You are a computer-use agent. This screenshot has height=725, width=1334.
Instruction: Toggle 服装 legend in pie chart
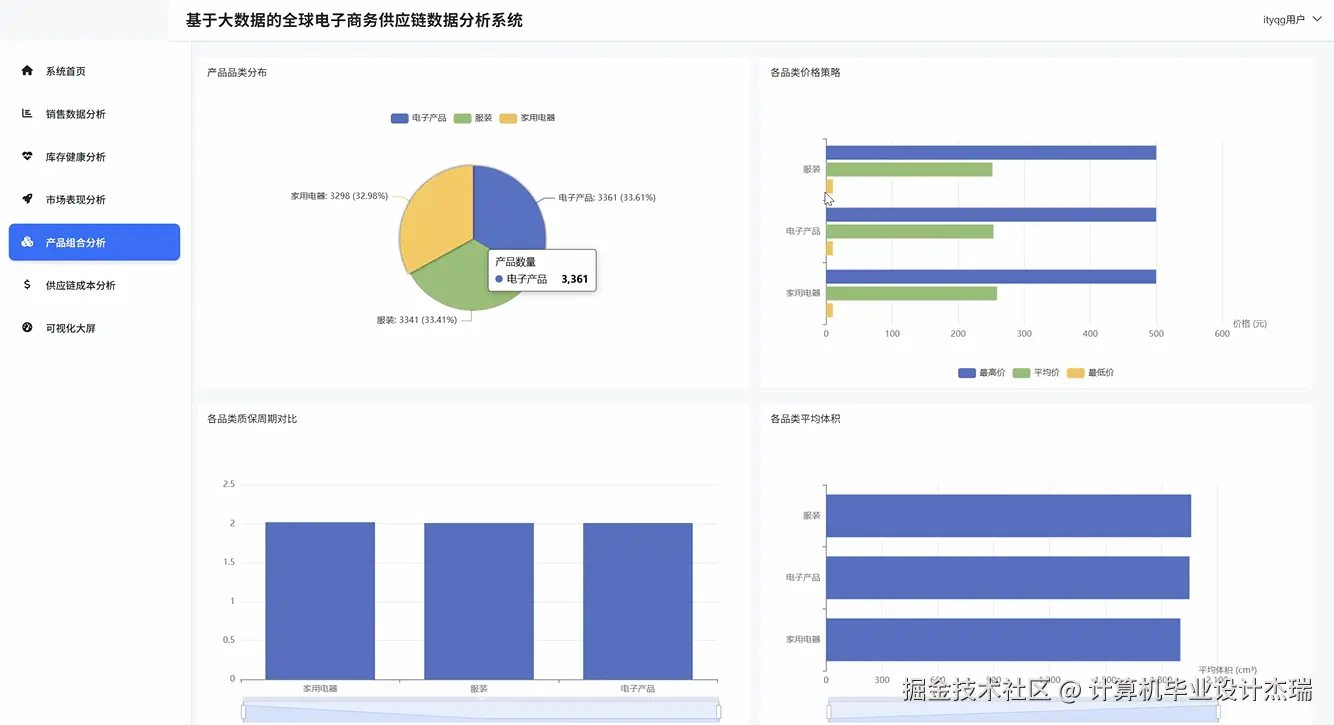pos(473,118)
